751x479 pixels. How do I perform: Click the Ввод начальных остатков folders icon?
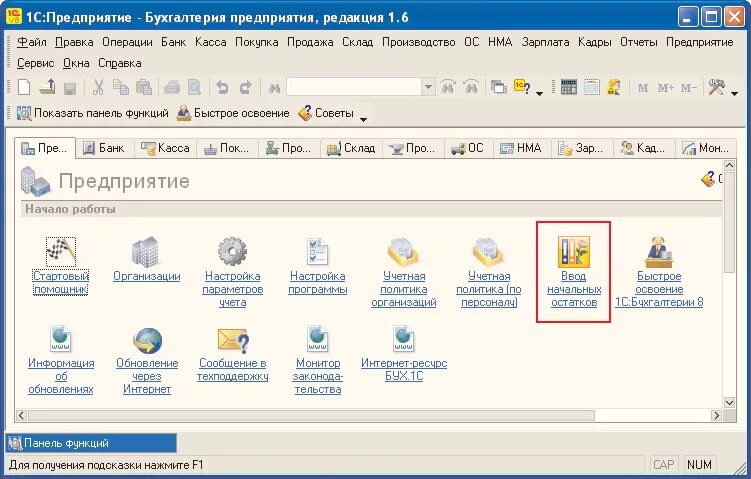point(574,251)
